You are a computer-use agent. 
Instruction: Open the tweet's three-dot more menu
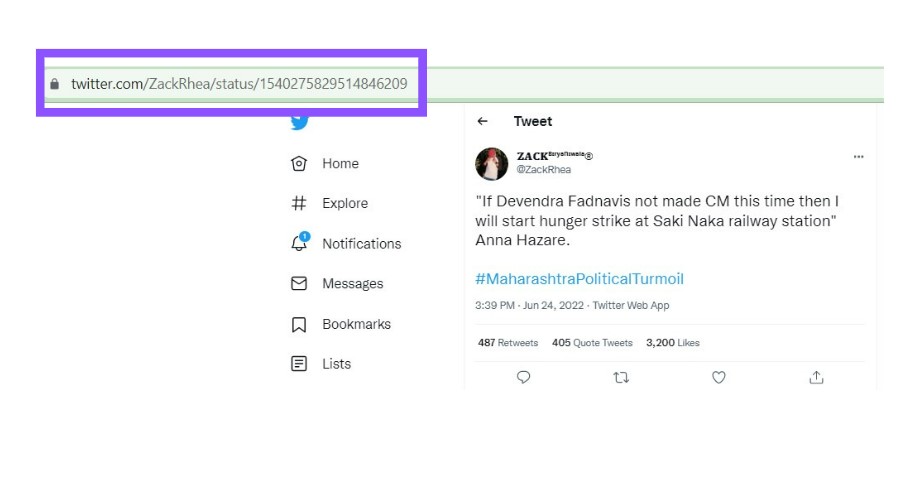[858, 157]
